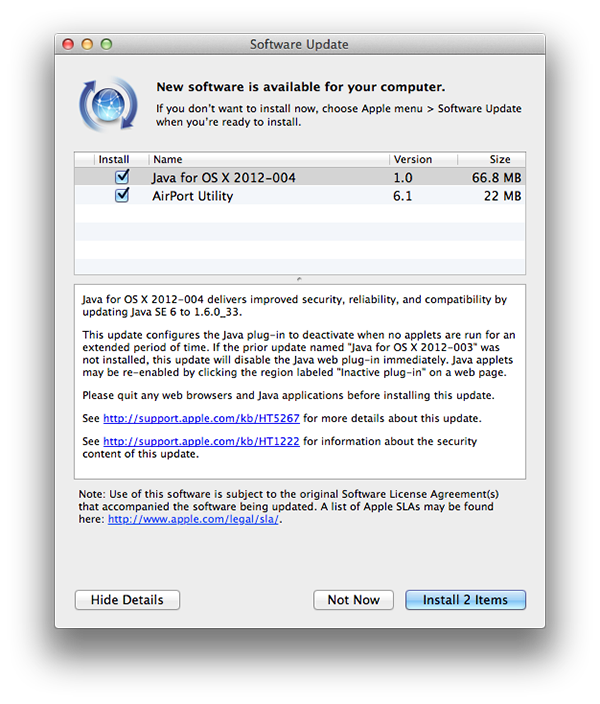Select the AirPort Utility row name
The height and width of the screenshot is (704, 600).
tap(193, 196)
